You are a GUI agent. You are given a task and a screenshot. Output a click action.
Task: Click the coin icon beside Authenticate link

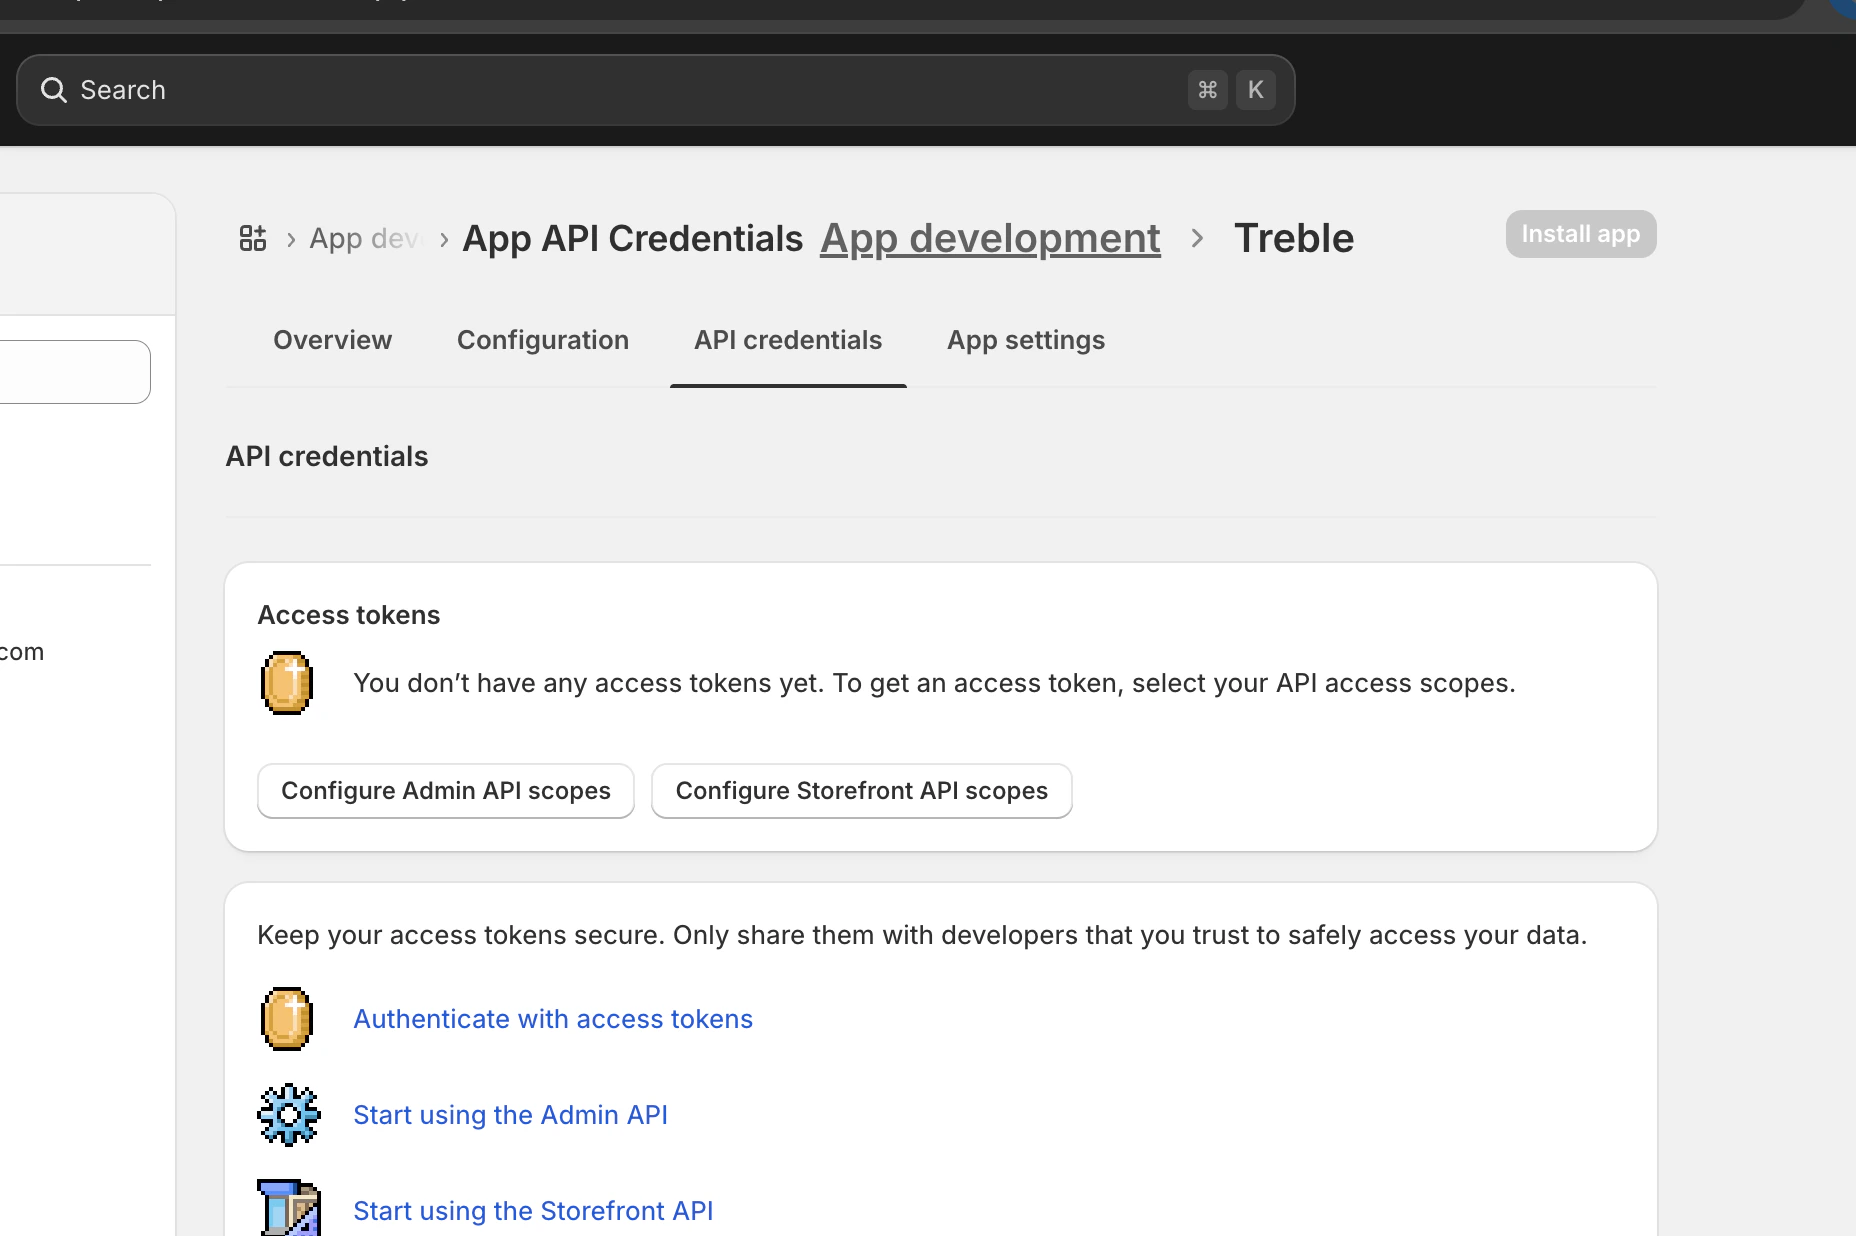(x=287, y=1019)
